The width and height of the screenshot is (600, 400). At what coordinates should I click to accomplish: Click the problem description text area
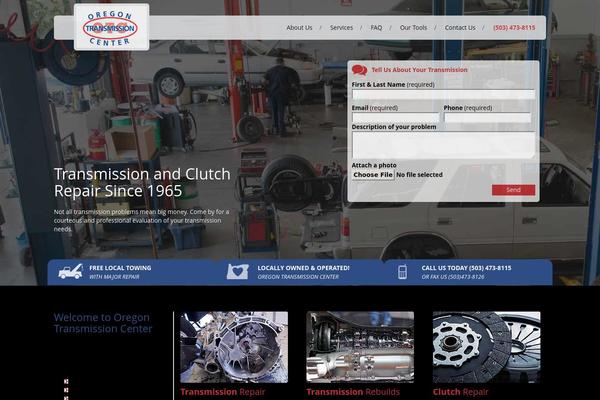click(x=443, y=145)
